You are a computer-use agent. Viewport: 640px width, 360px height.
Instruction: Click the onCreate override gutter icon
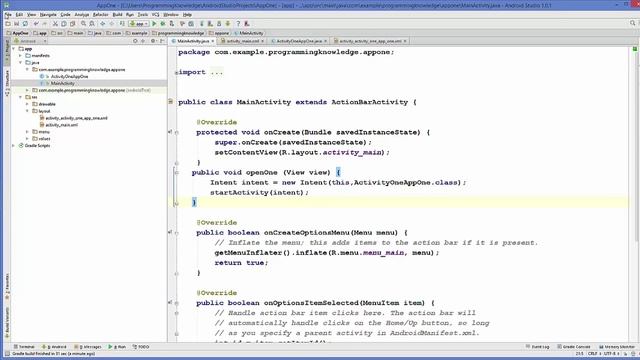[x=170, y=132]
